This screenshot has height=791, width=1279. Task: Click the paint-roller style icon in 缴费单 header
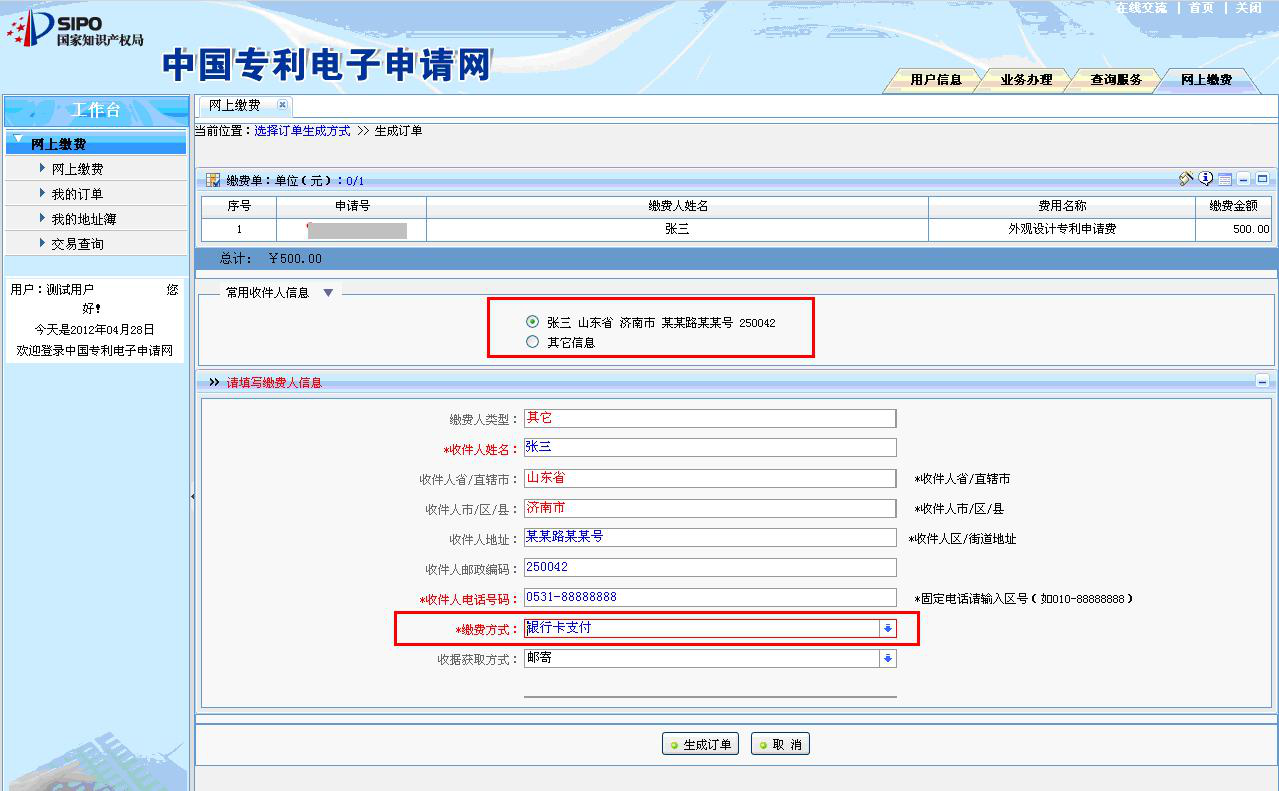click(1187, 179)
